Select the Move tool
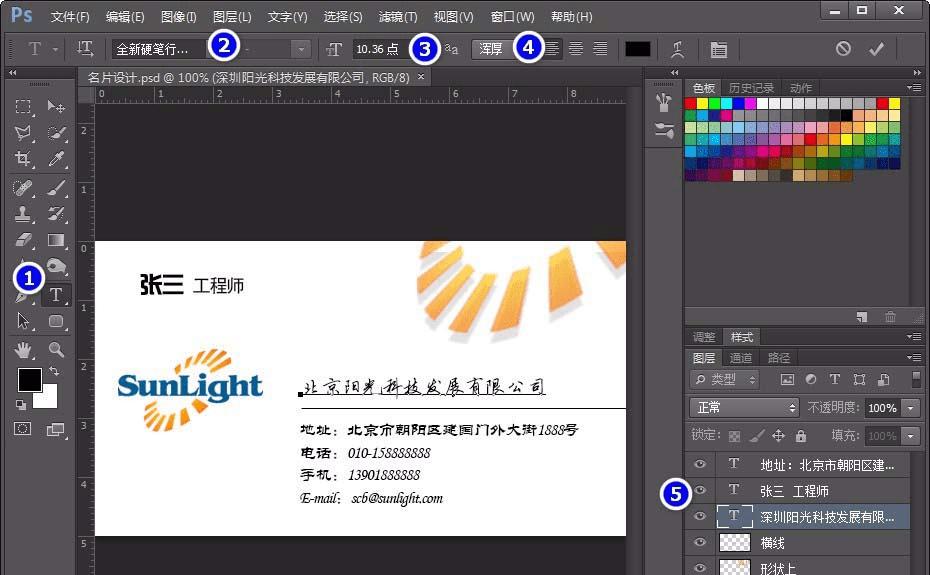Screen dimensions: 930x575 point(56,106)
